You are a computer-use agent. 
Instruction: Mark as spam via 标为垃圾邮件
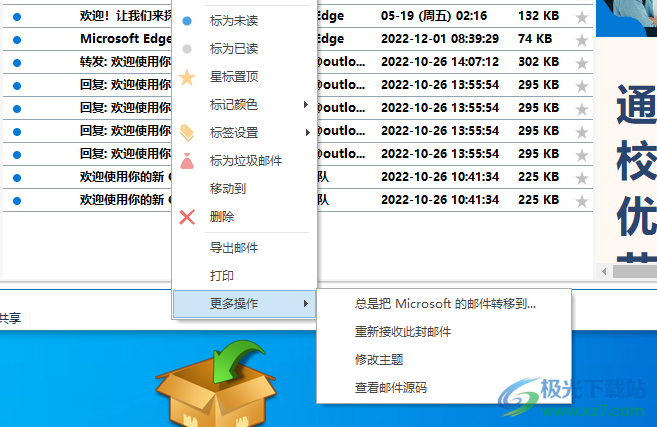[x=246, y=160]
